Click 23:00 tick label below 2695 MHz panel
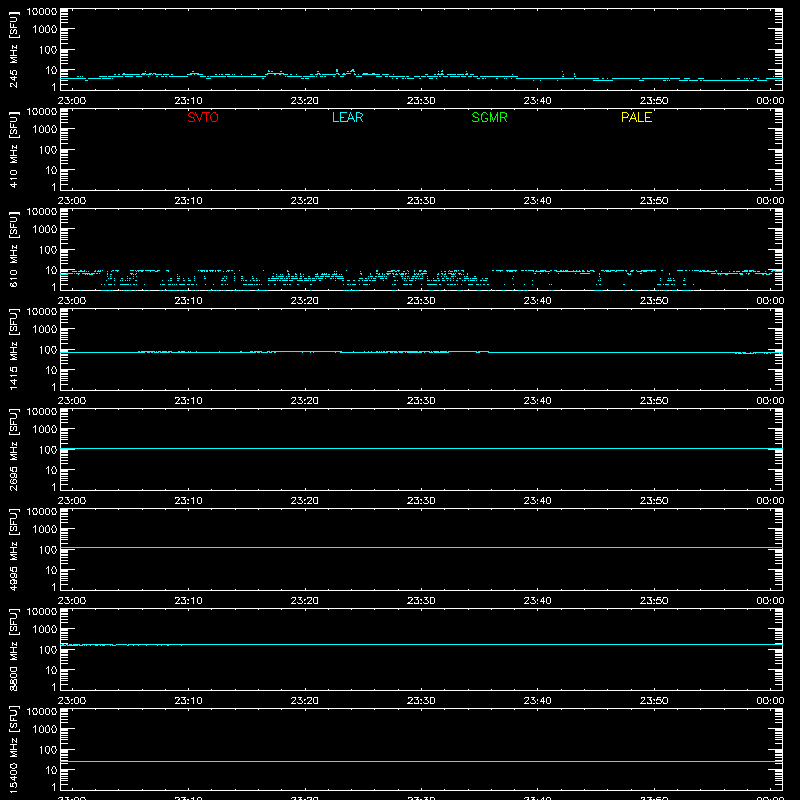800x800 pixels. 72,501
